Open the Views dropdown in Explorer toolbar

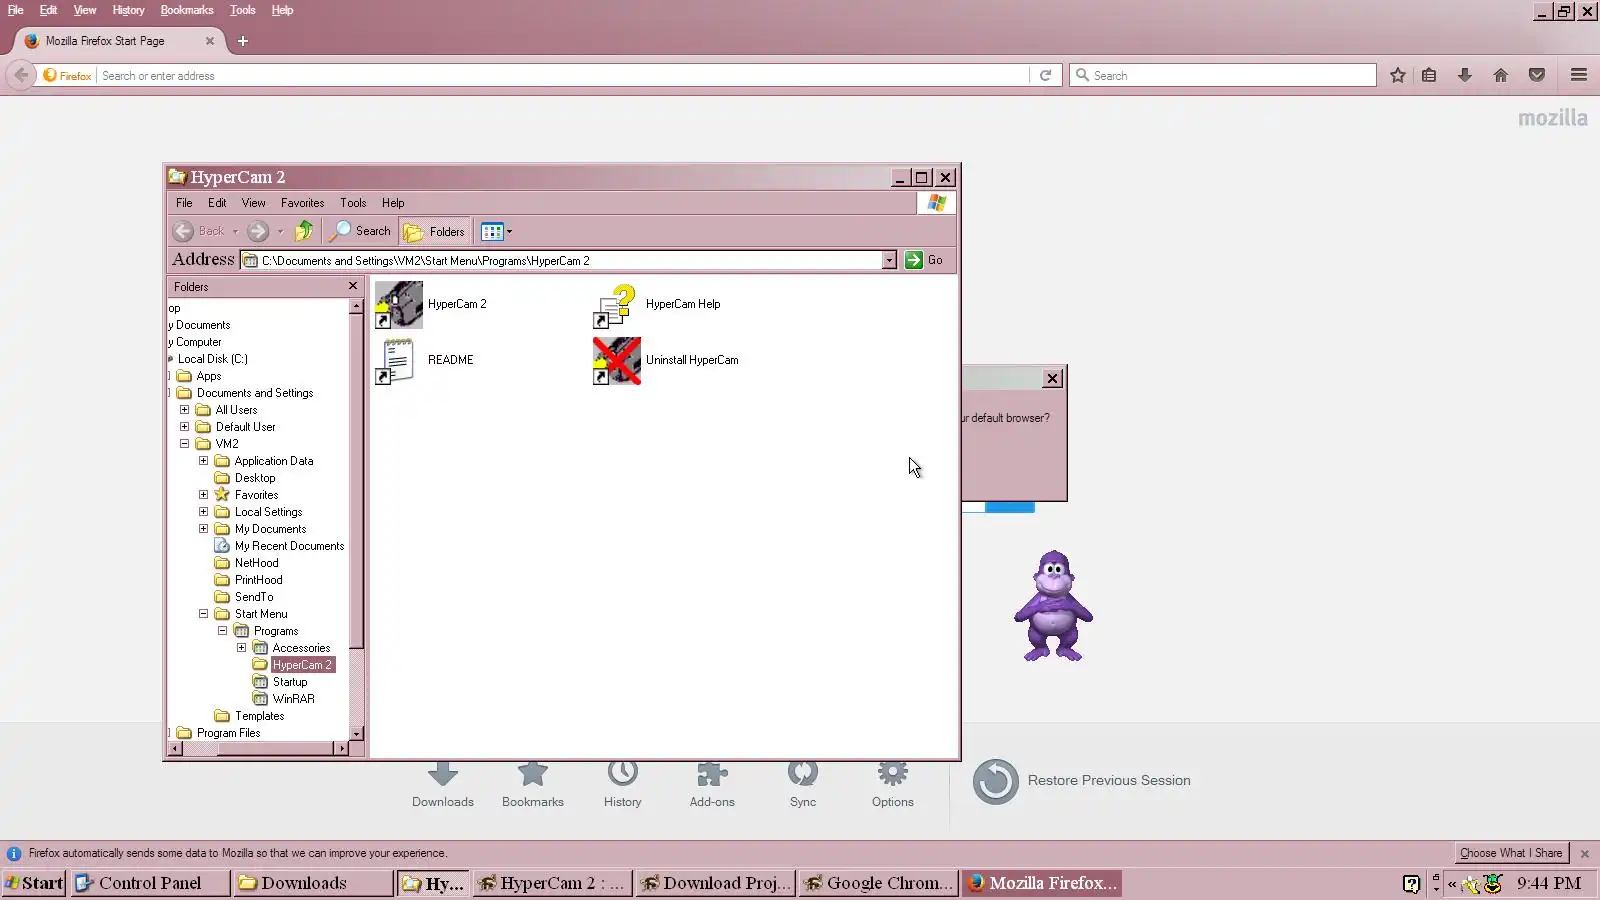click(x=496, y=232)
